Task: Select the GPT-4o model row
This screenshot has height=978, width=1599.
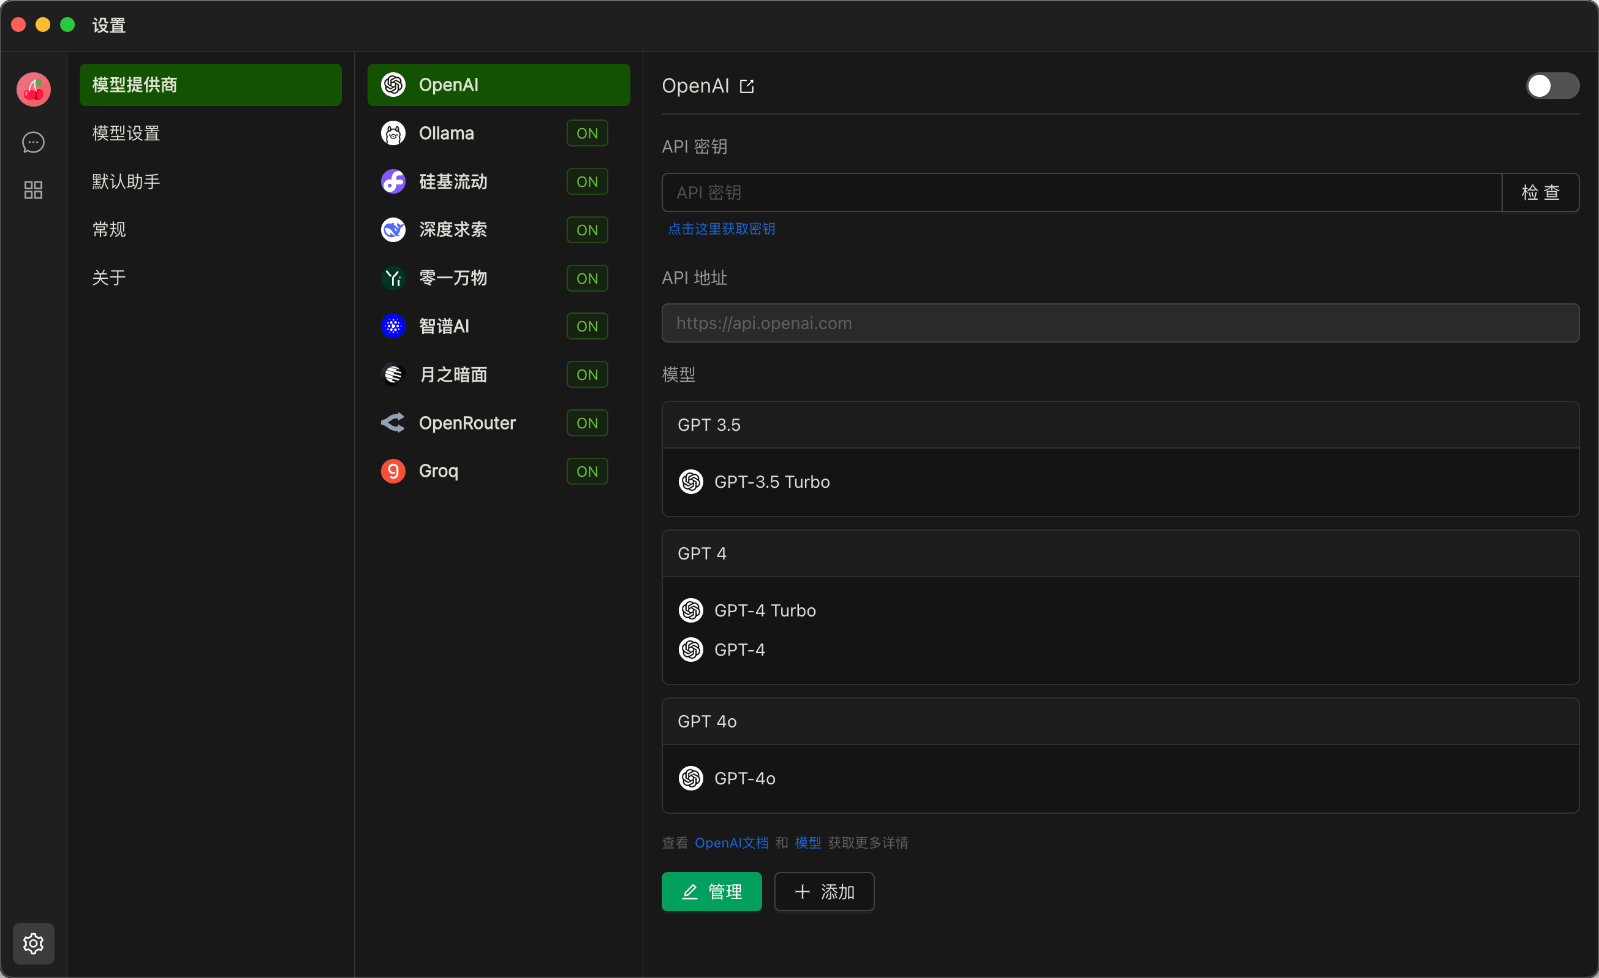Action: point(1121,778)
